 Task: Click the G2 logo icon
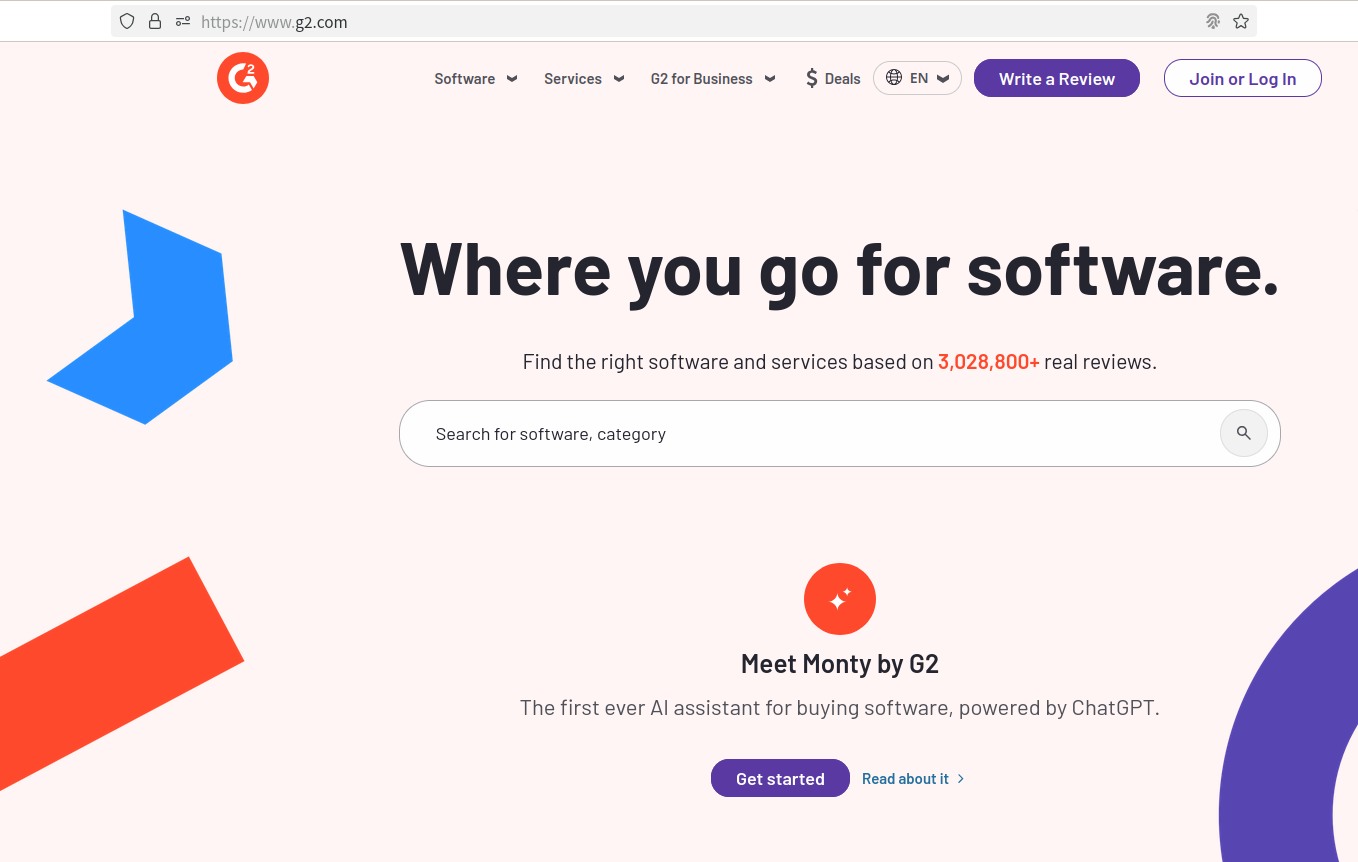(243, 78)
